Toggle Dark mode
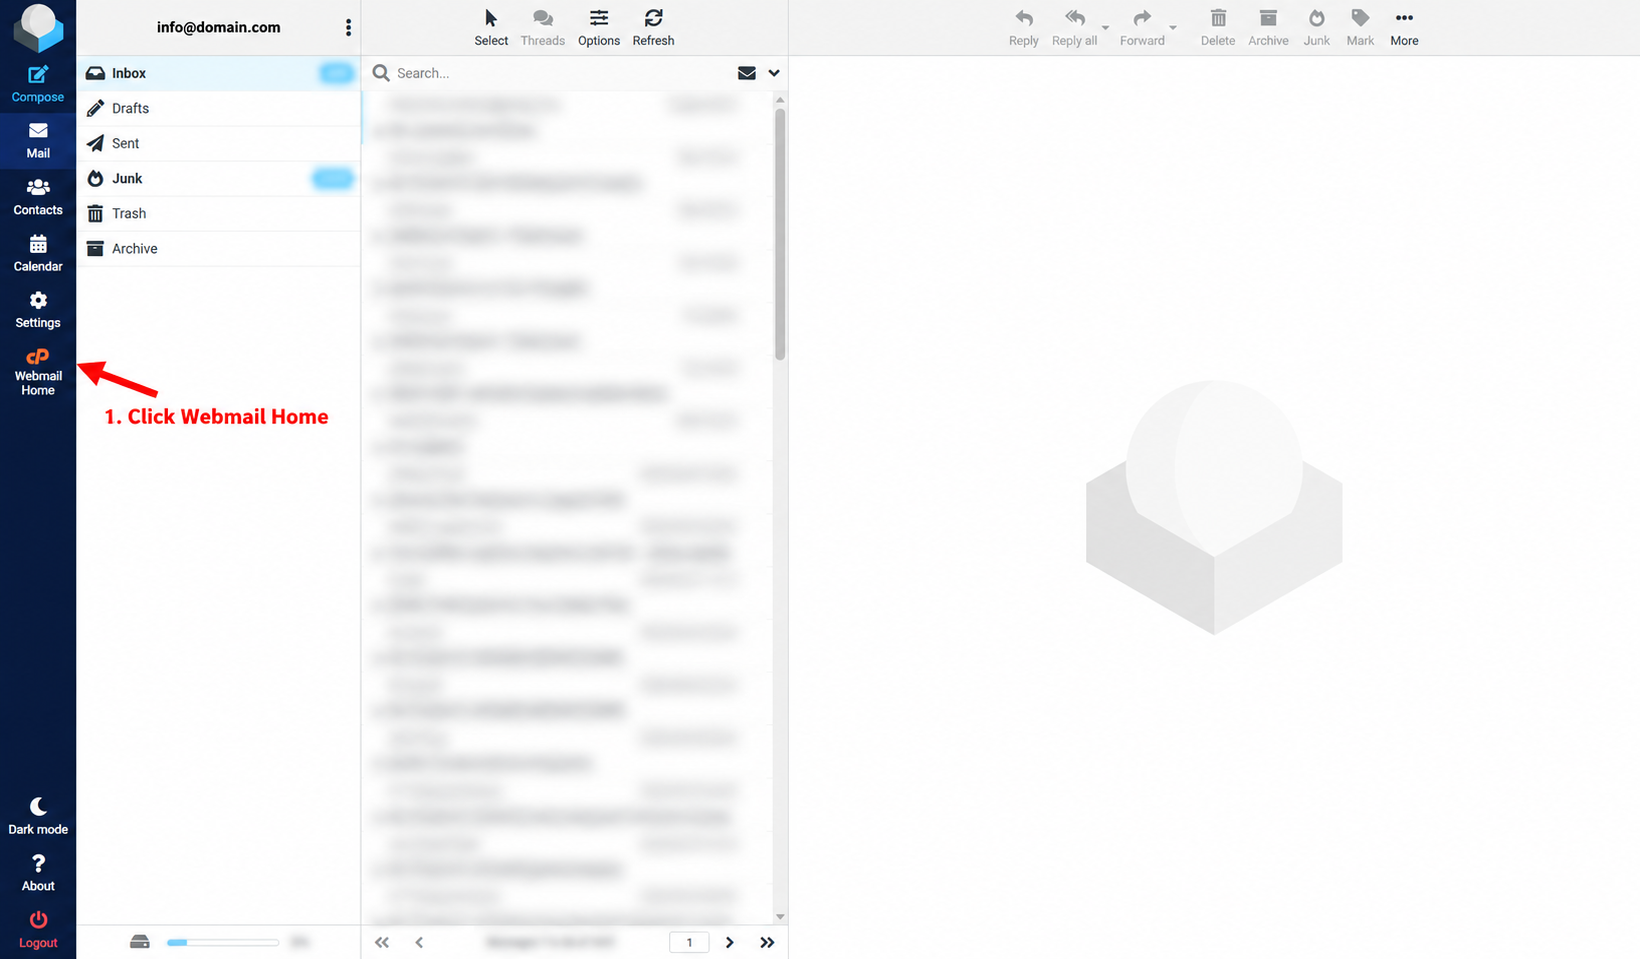 (x=38, y=817)
